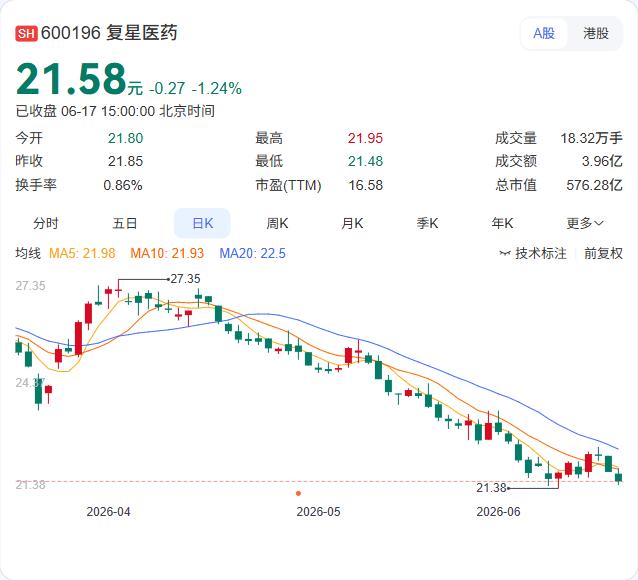Click the change percentage -1.24%
This screenshot has height=580, width=638.
(216, 88)
